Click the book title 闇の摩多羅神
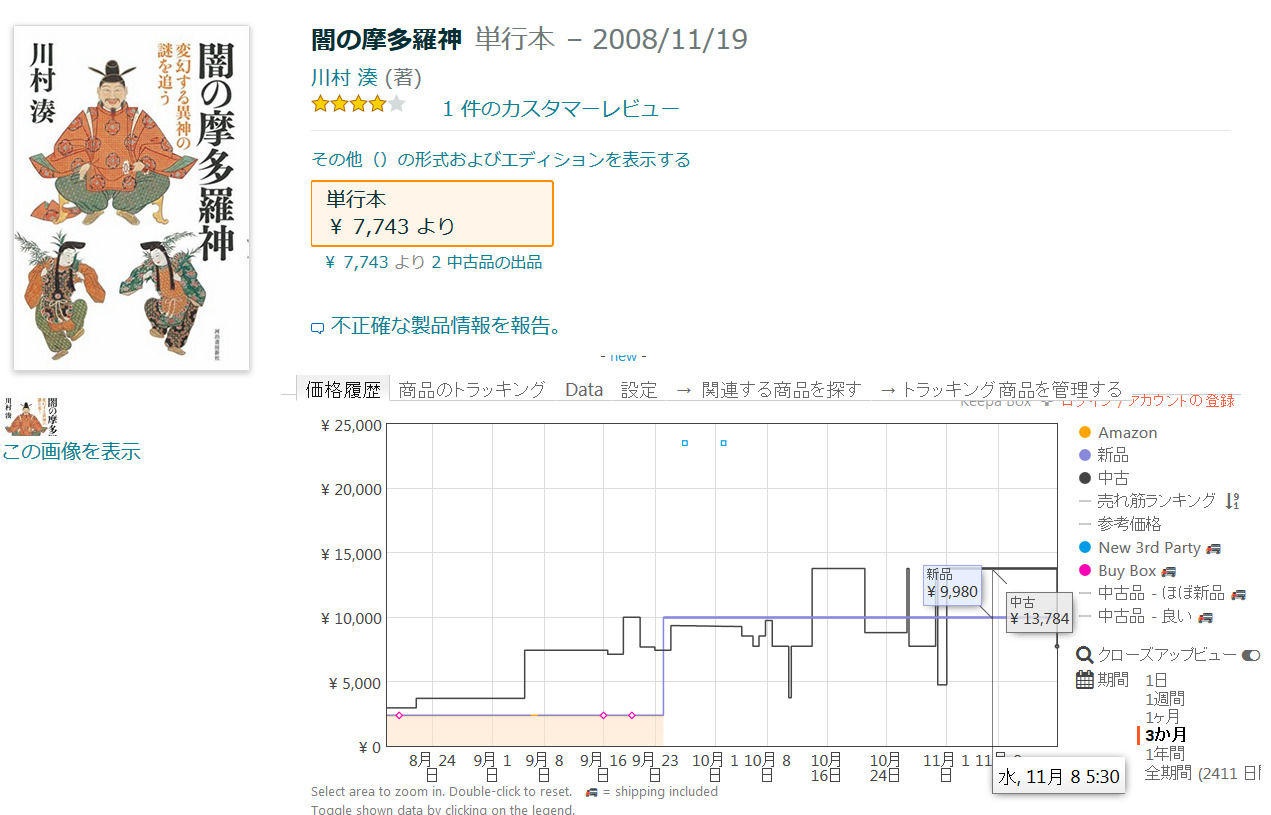Image resolution: width=1271 pixels, height=815 pixels. pos(386,39)
